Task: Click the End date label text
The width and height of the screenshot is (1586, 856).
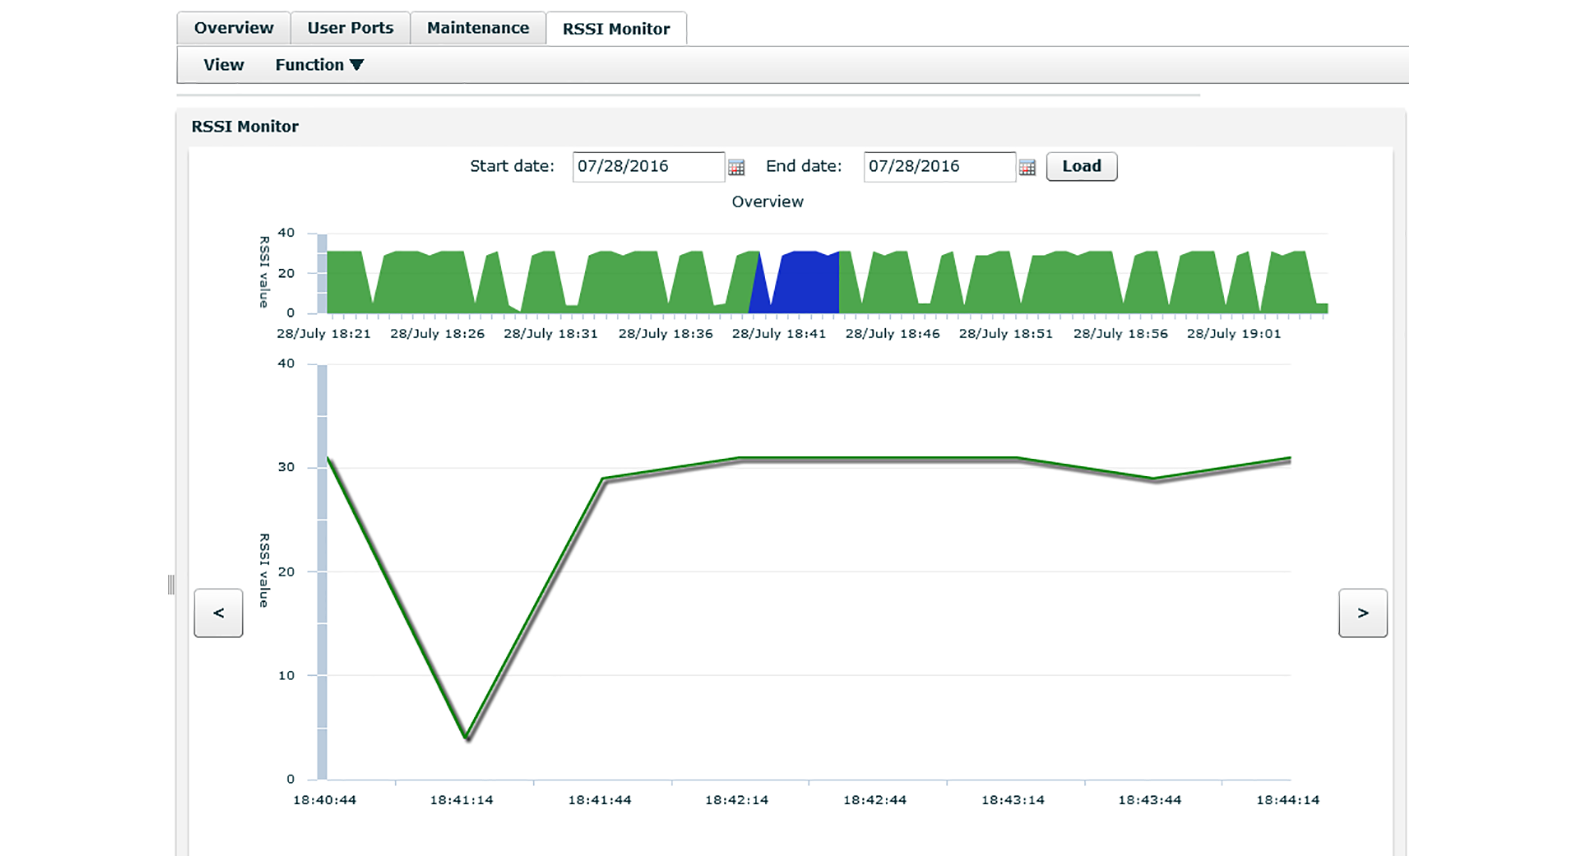Action: point(804,166)
